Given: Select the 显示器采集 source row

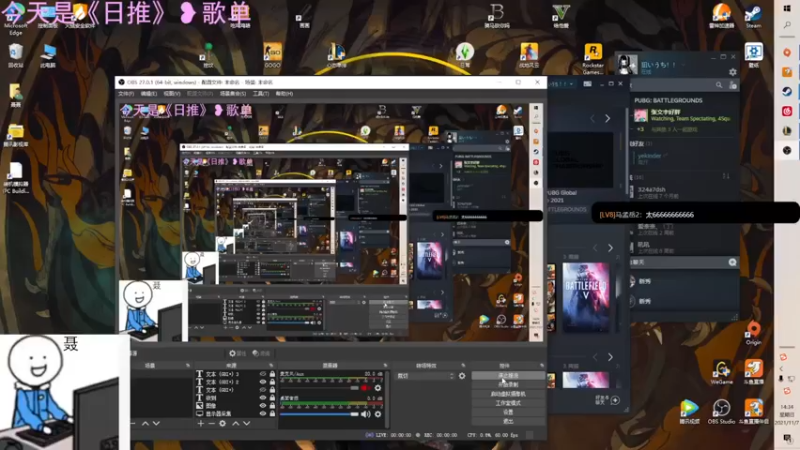Looking at the screenshot, I should click(234, 413).
